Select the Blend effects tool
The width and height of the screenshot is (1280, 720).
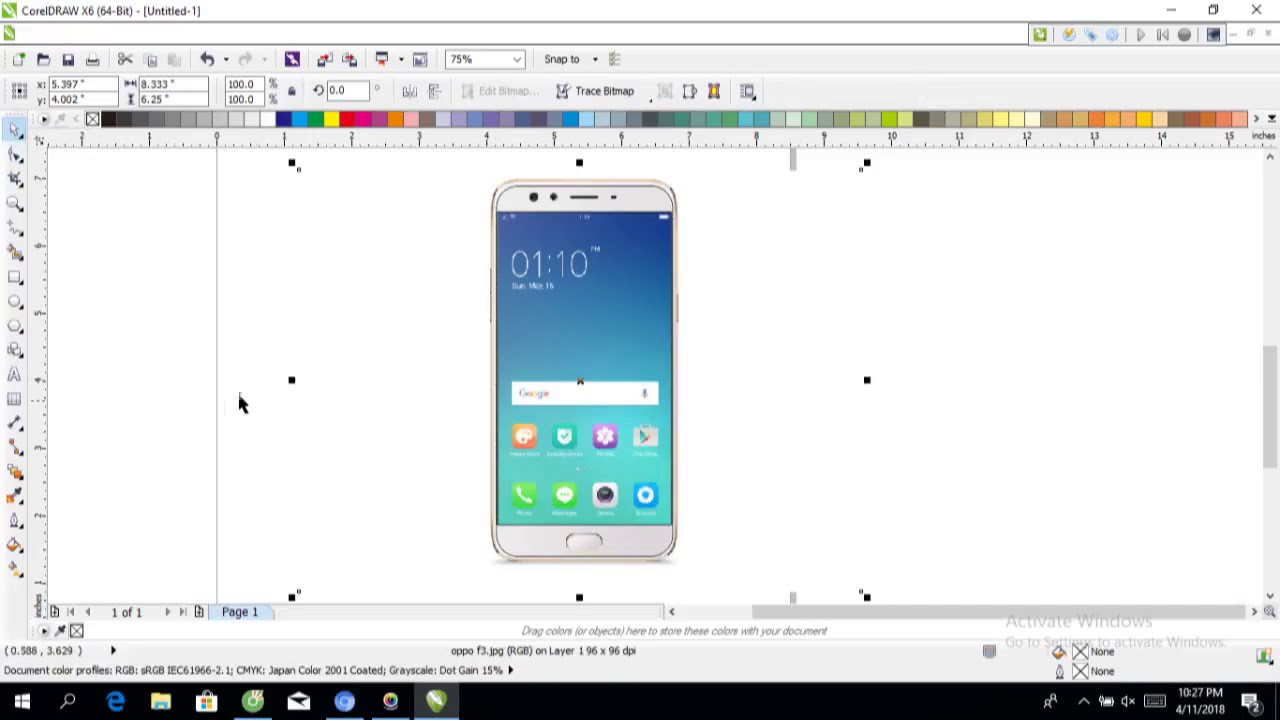point(15,472)
